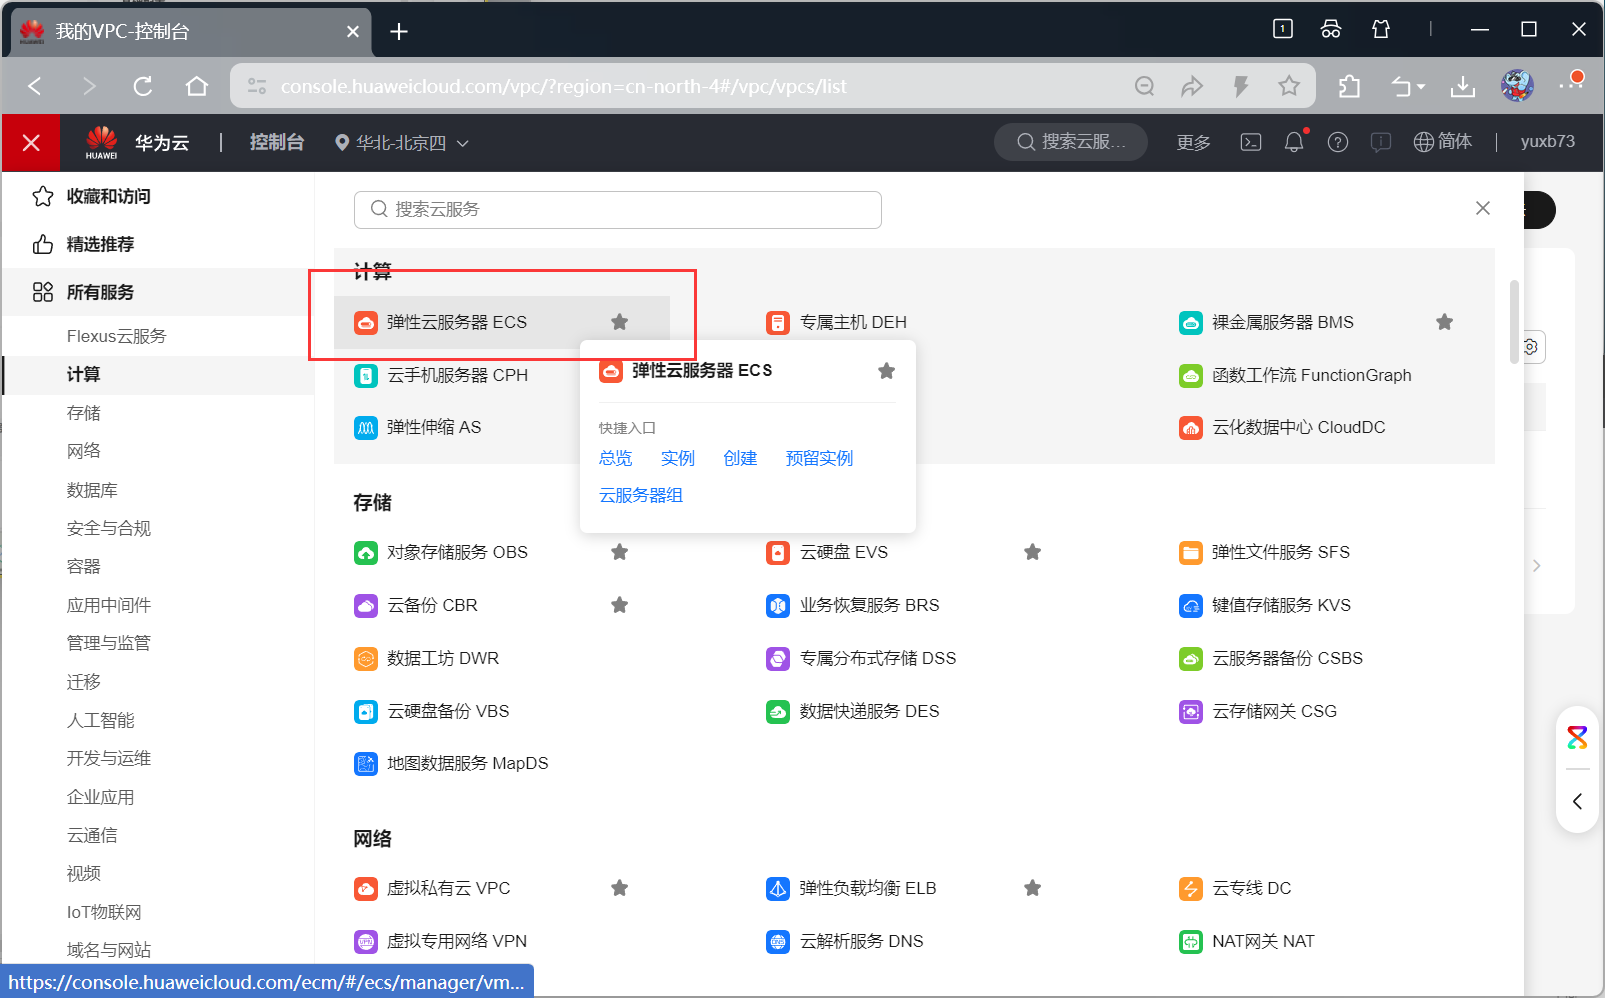The image size is (1605, 998).
Task: Select 所有服务 in sidebar
Action: tap(159, 292)
